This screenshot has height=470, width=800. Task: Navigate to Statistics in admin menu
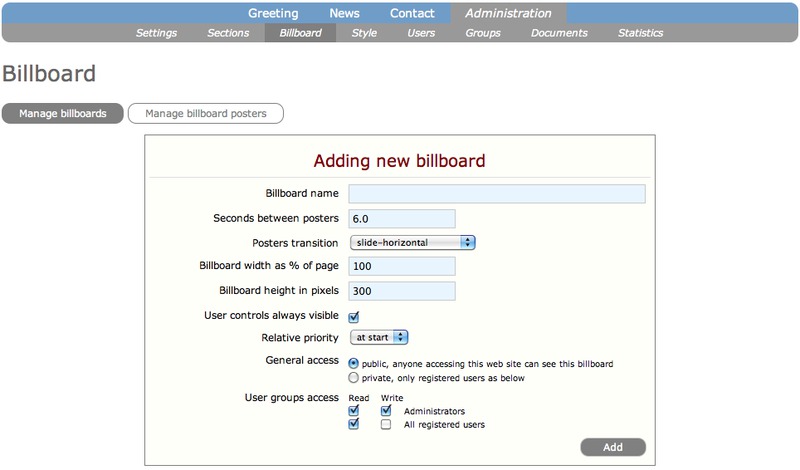640,33
